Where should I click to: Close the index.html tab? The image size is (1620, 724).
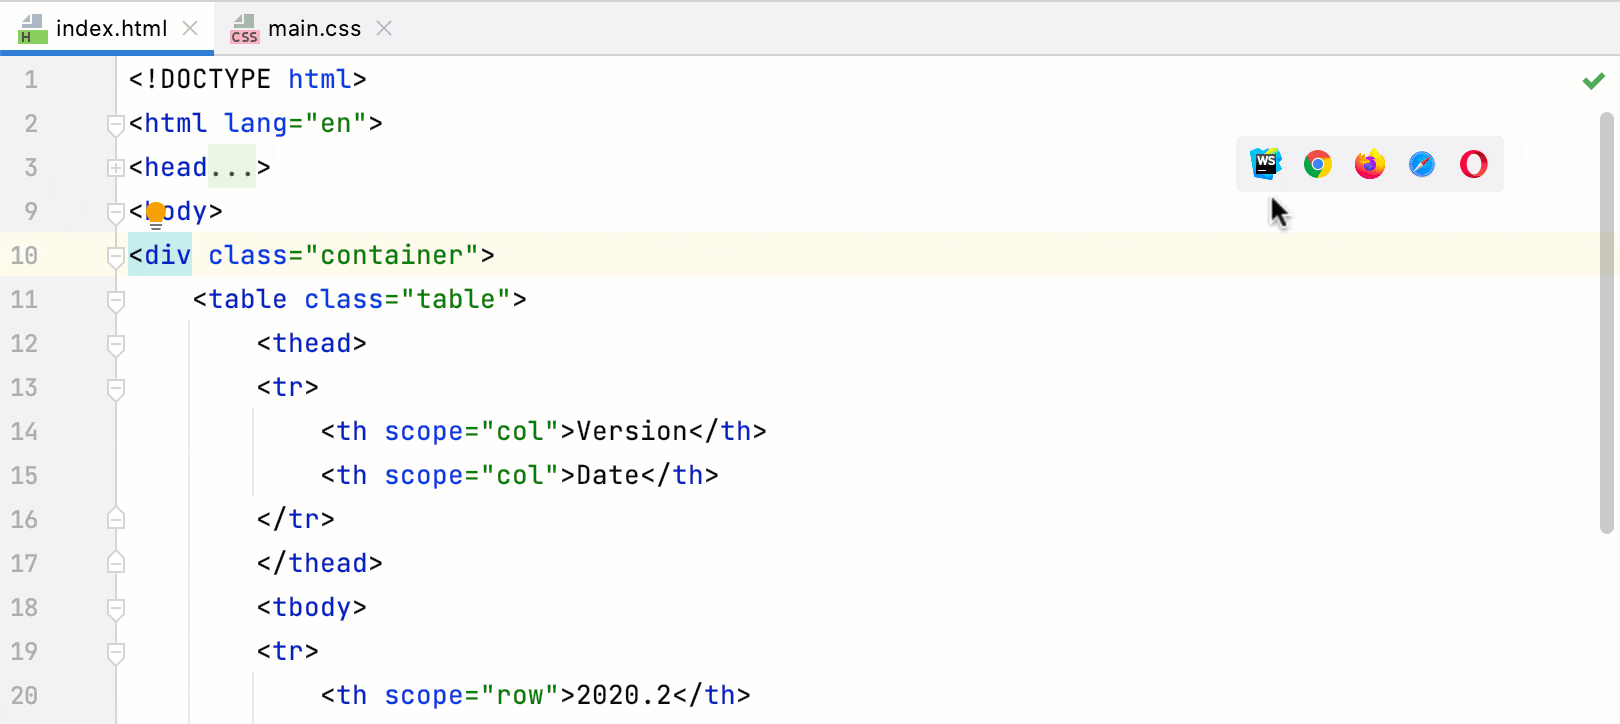click(x=190, y=29)
